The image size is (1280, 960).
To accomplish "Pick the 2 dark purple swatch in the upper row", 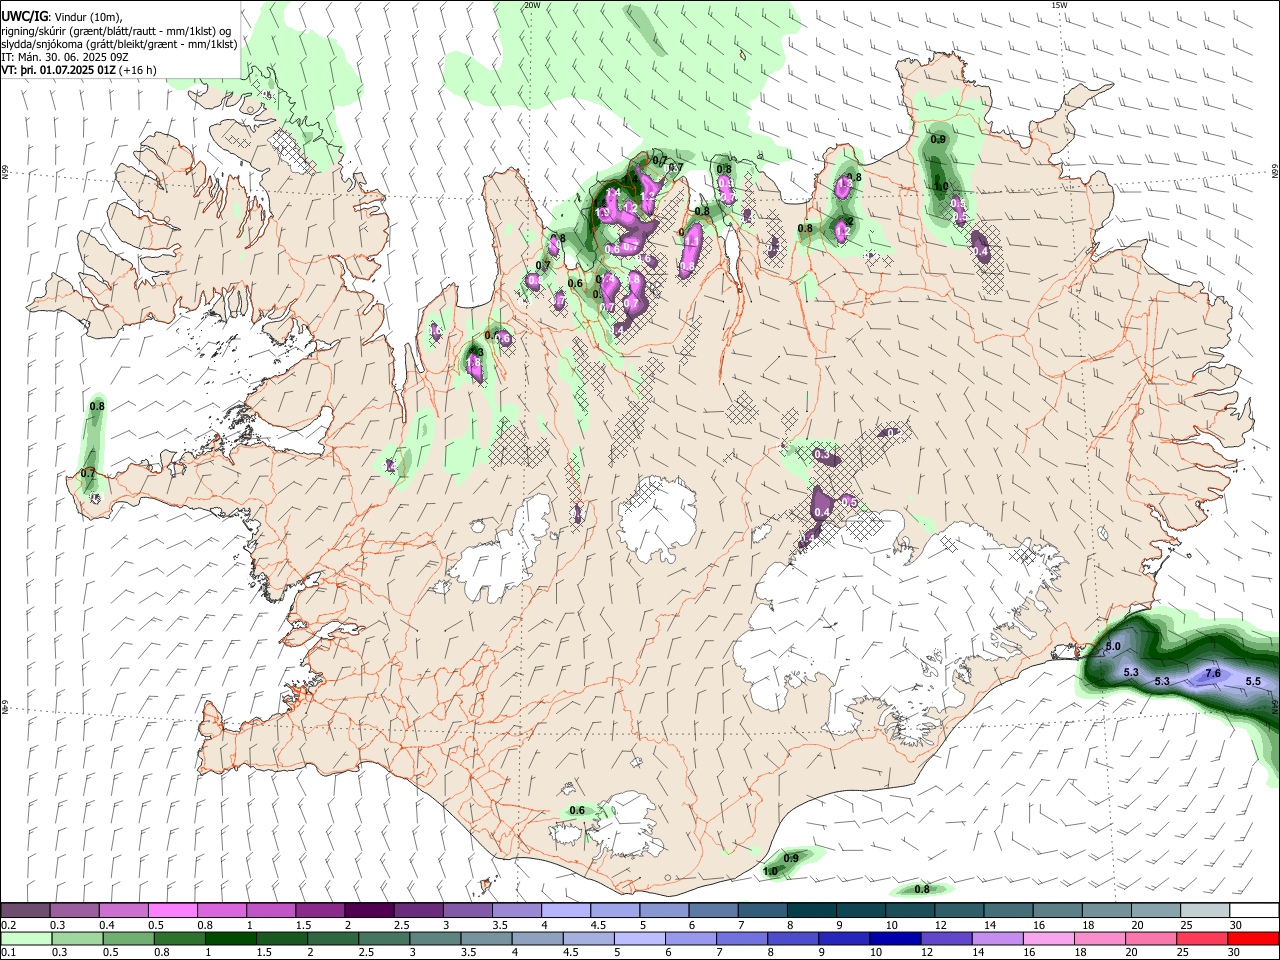I will pyautogui.click(x=369, y=911).
